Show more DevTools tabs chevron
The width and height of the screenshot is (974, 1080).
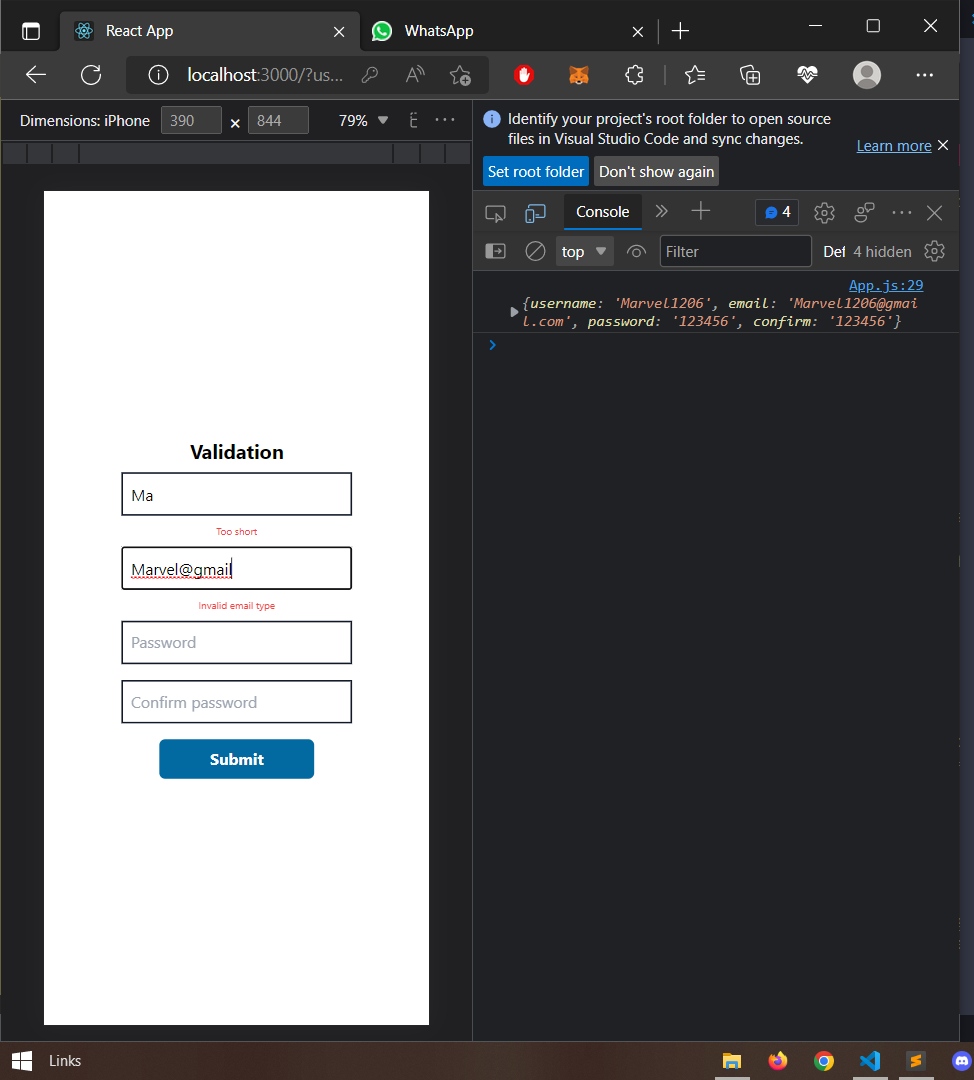[662, 211]
